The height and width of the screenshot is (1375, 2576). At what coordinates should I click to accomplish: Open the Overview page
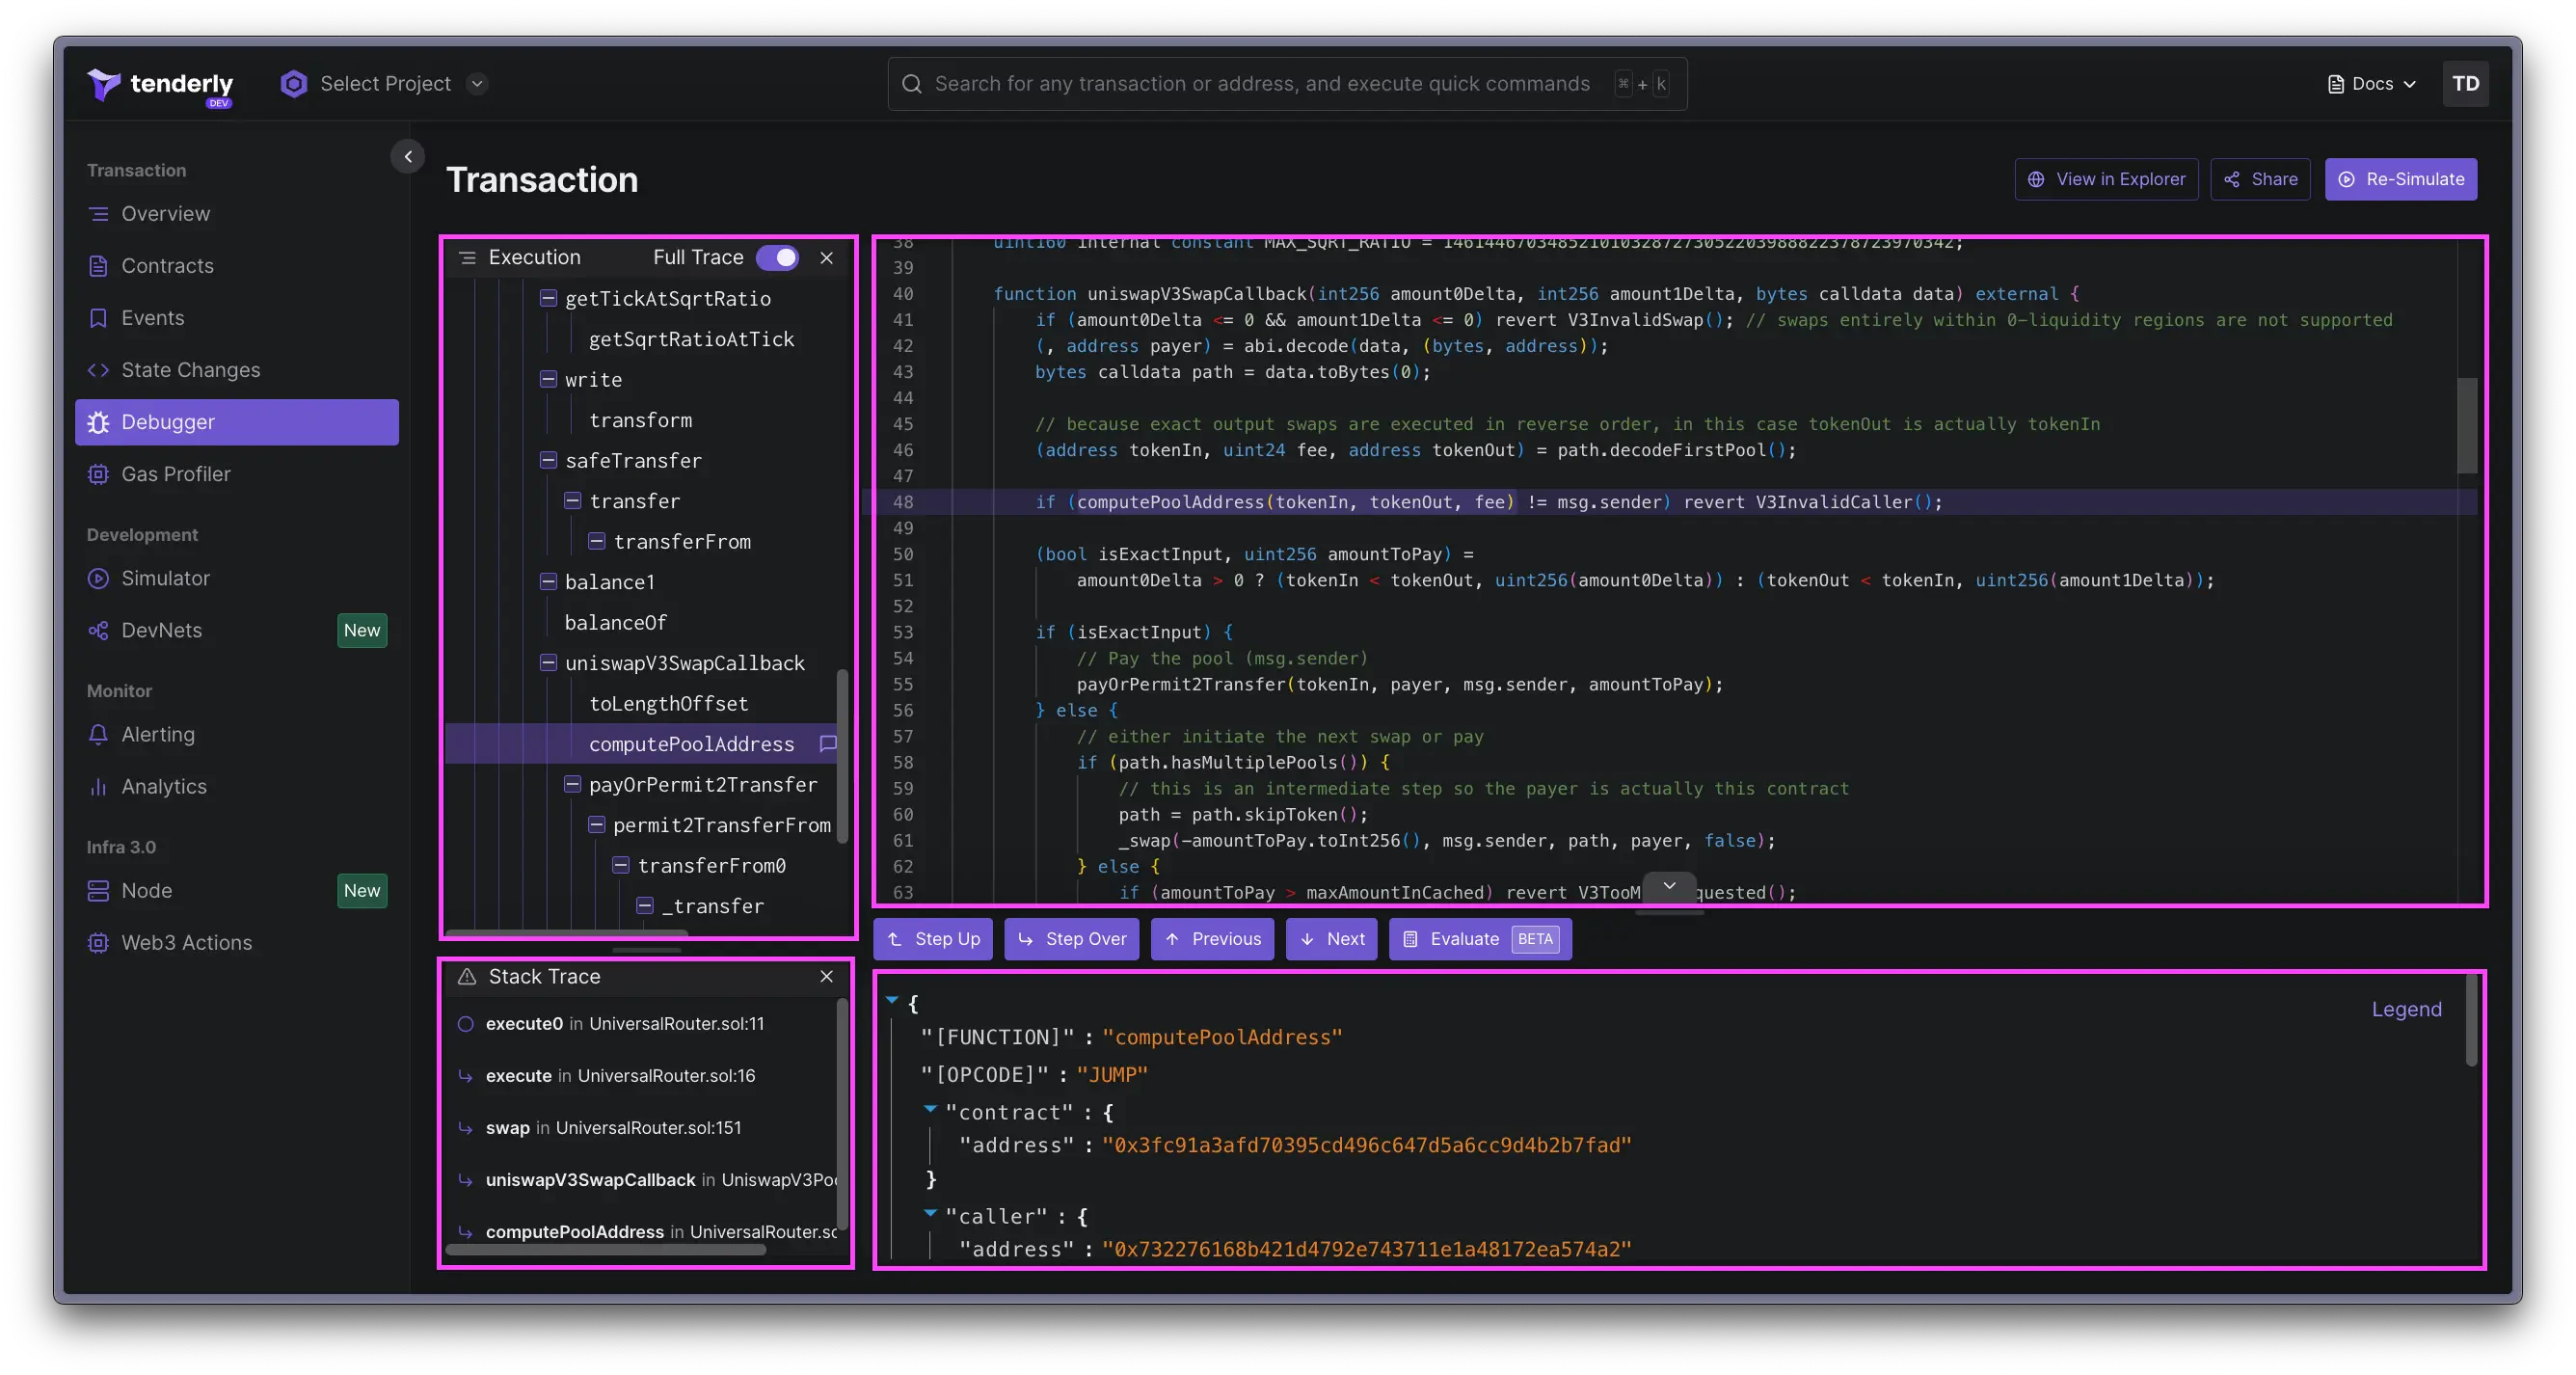pos(237,214)
